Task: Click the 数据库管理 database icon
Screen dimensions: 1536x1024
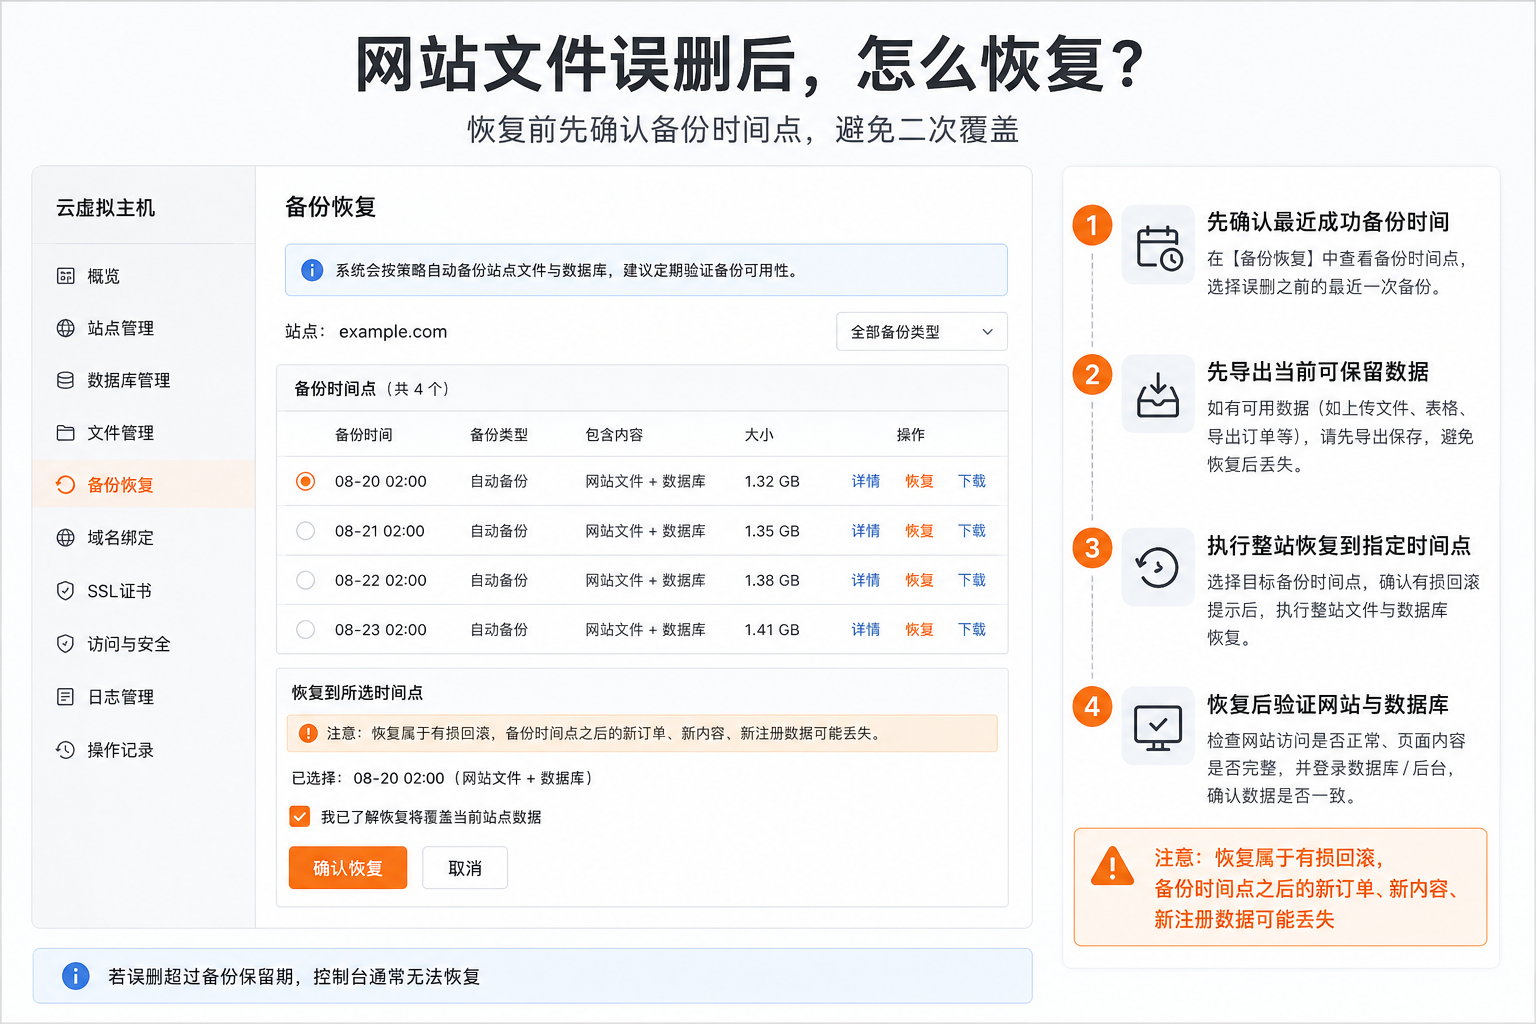Action: tap(66, 380)
